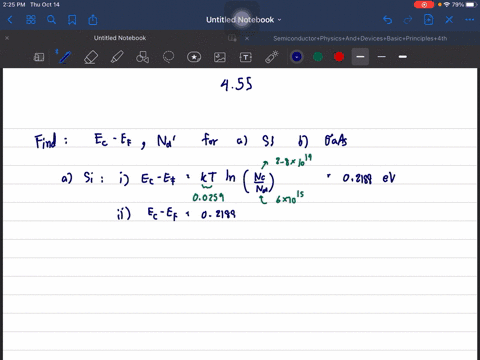This screenshot has width=480, height=360.
Task: Select the Text box tool
Action: [x=246, y=57]
